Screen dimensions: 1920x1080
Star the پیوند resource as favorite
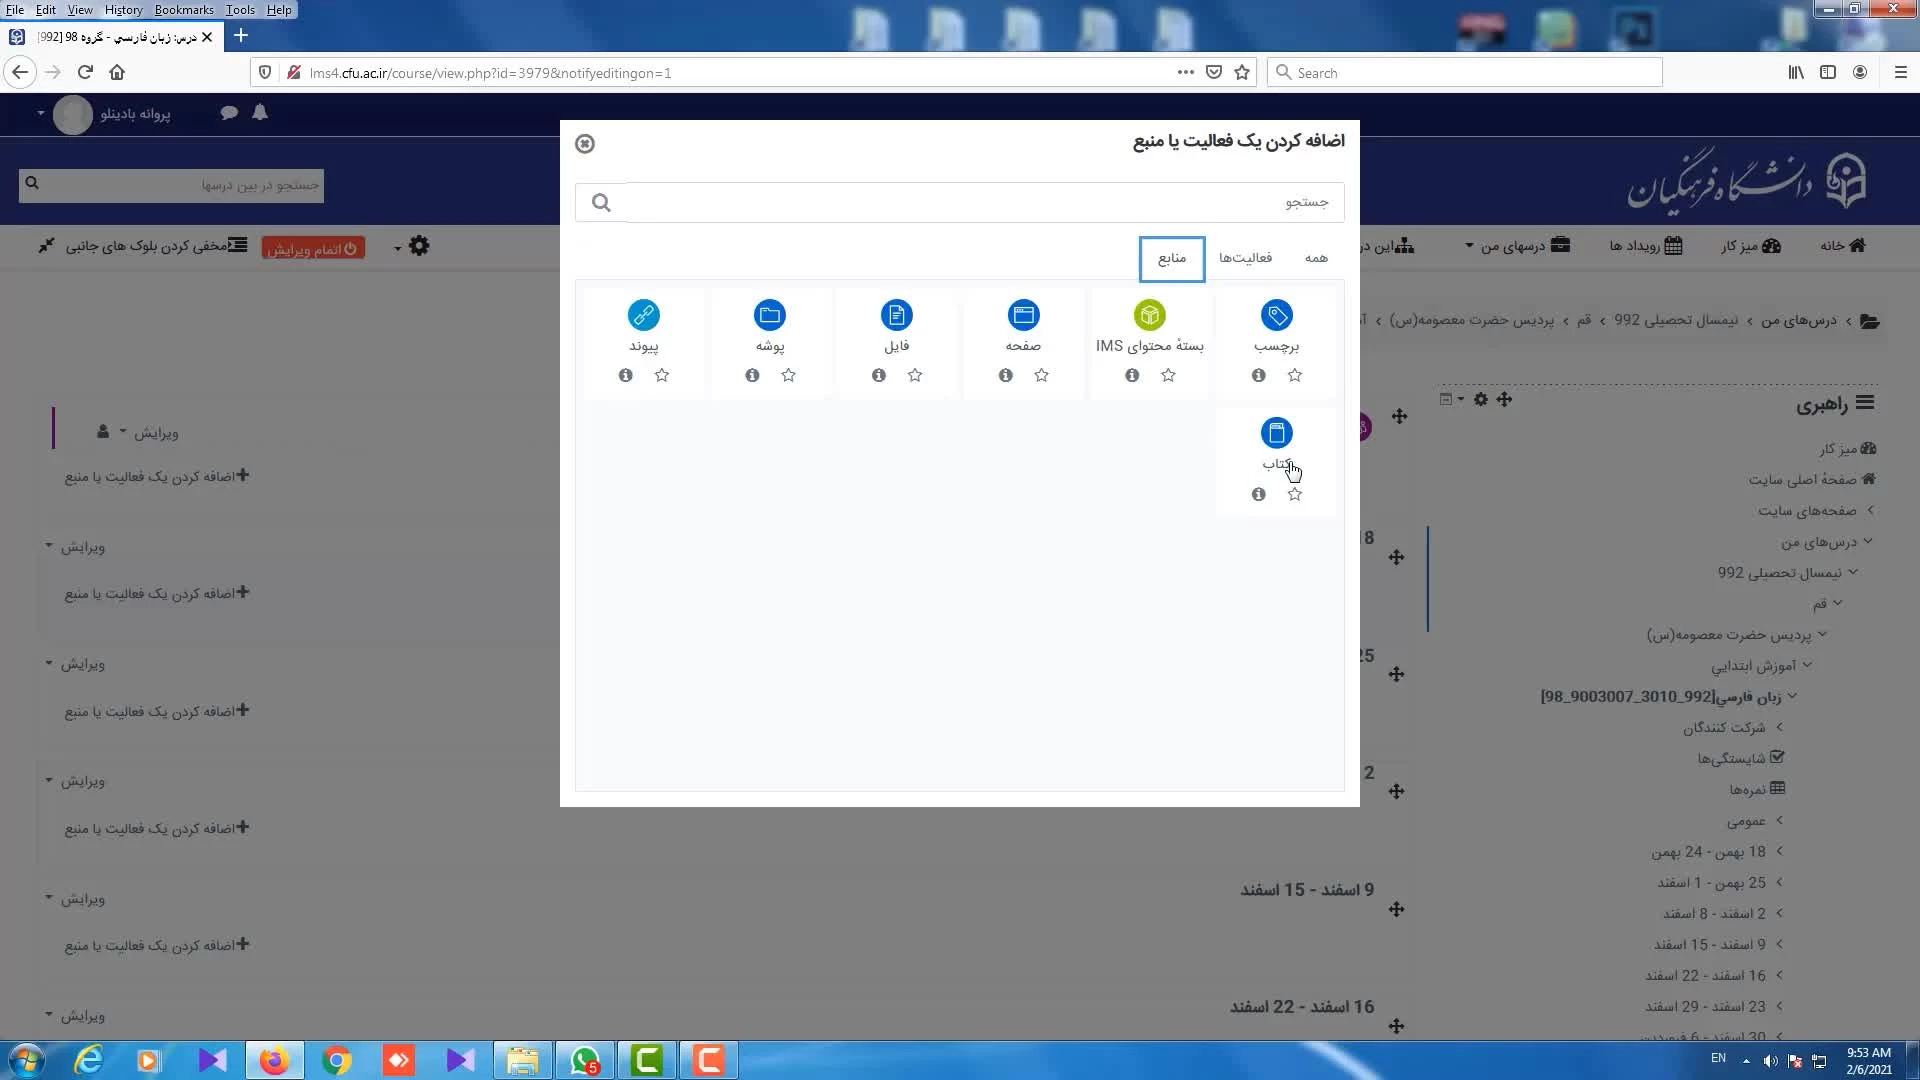(662, 376)
